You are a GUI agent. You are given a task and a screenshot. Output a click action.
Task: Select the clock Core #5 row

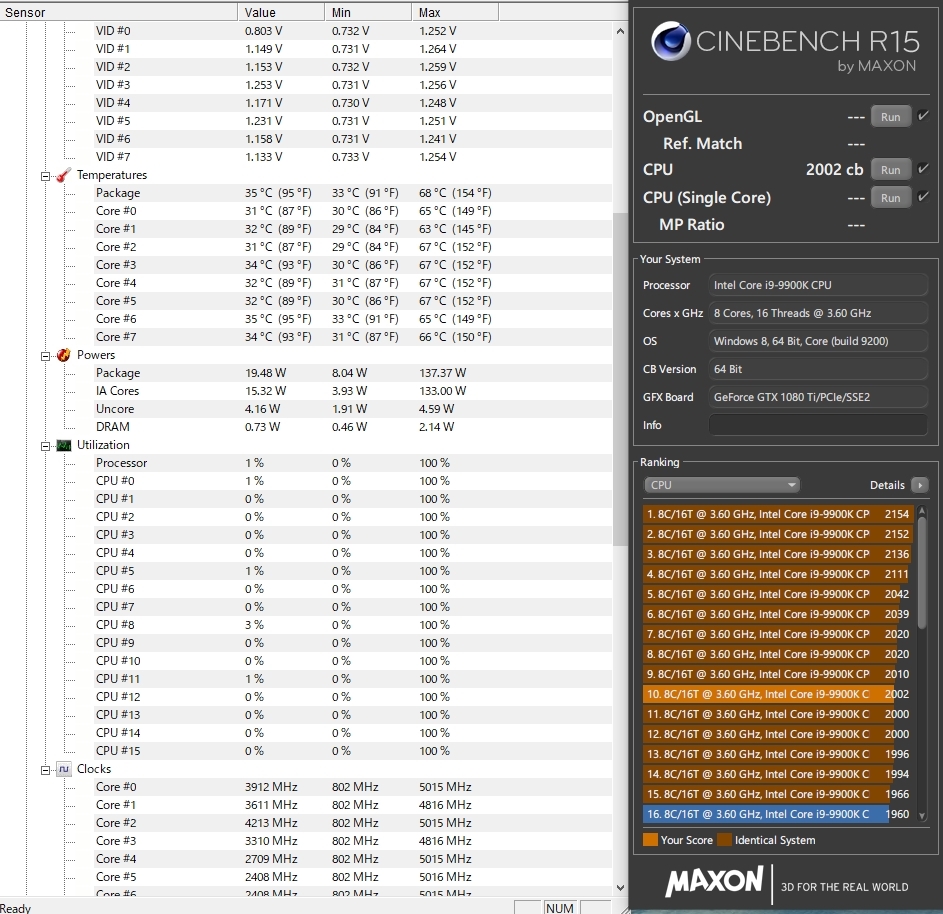pos(352,877)
